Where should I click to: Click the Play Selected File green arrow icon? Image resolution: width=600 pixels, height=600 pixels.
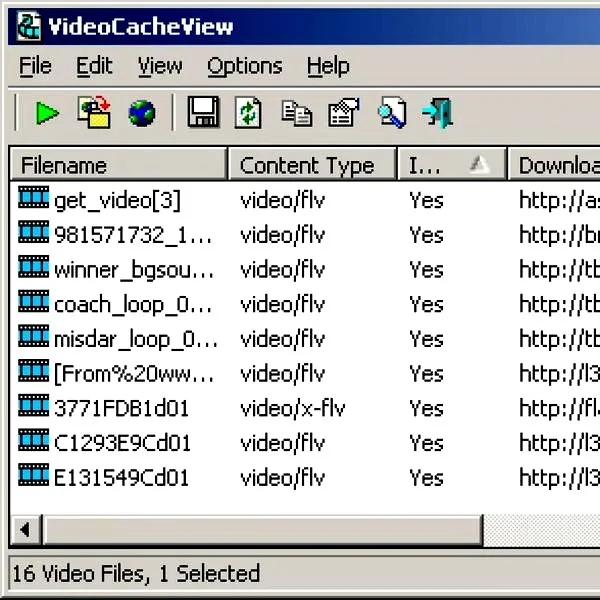pyautogui.click(x=47, y=113)
